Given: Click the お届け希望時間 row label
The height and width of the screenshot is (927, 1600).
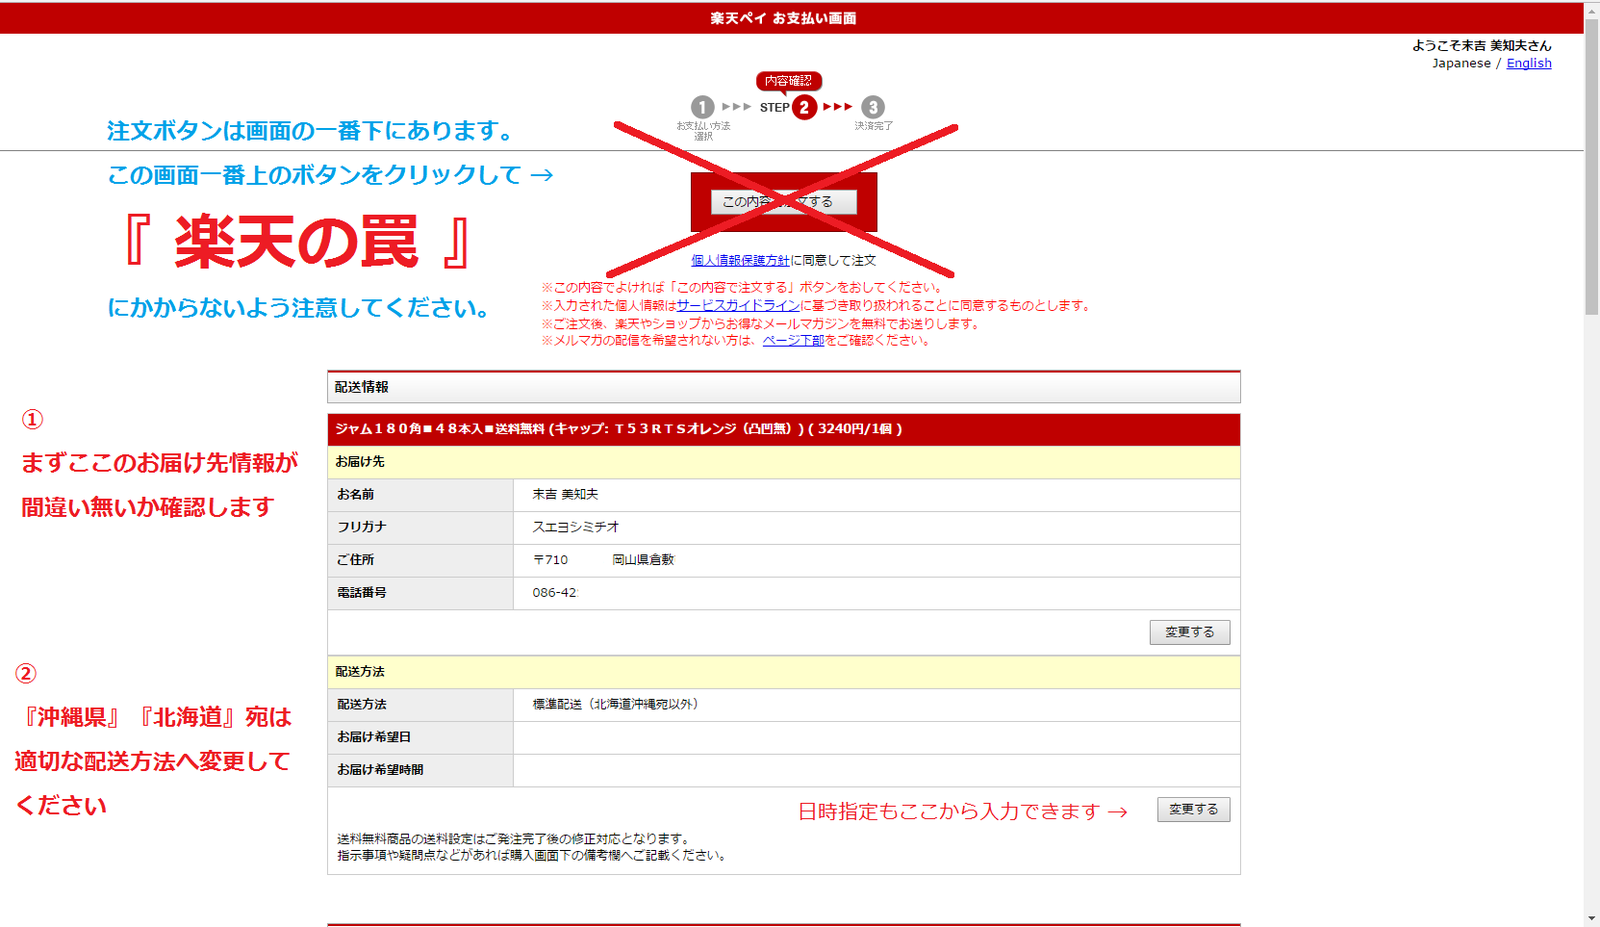Looking at the screenshot, I should (x=380, y=770).
